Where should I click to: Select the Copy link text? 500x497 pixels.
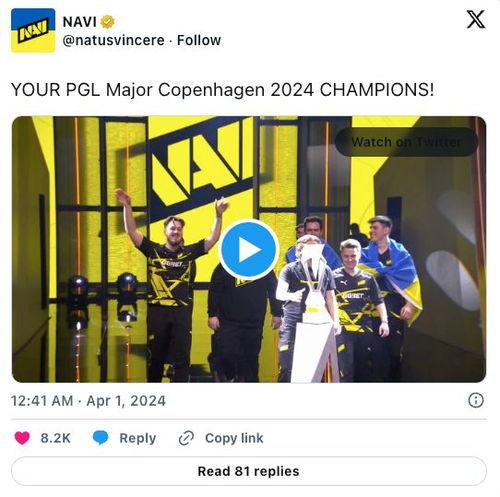(234, 438)
